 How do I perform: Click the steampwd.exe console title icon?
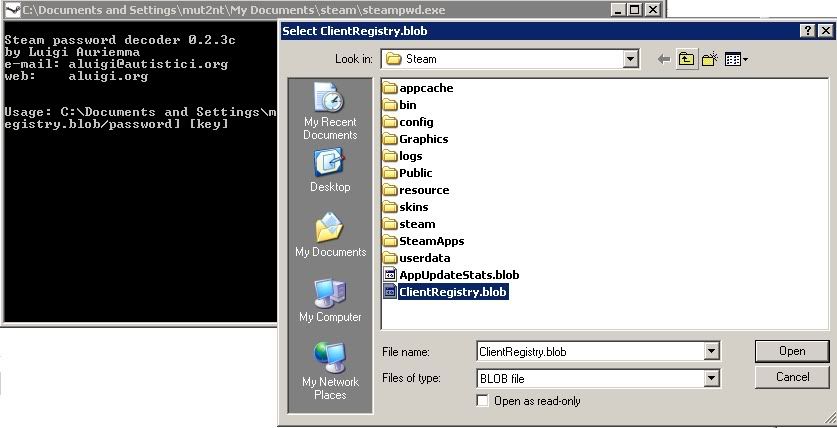click(x=13, y=10)
